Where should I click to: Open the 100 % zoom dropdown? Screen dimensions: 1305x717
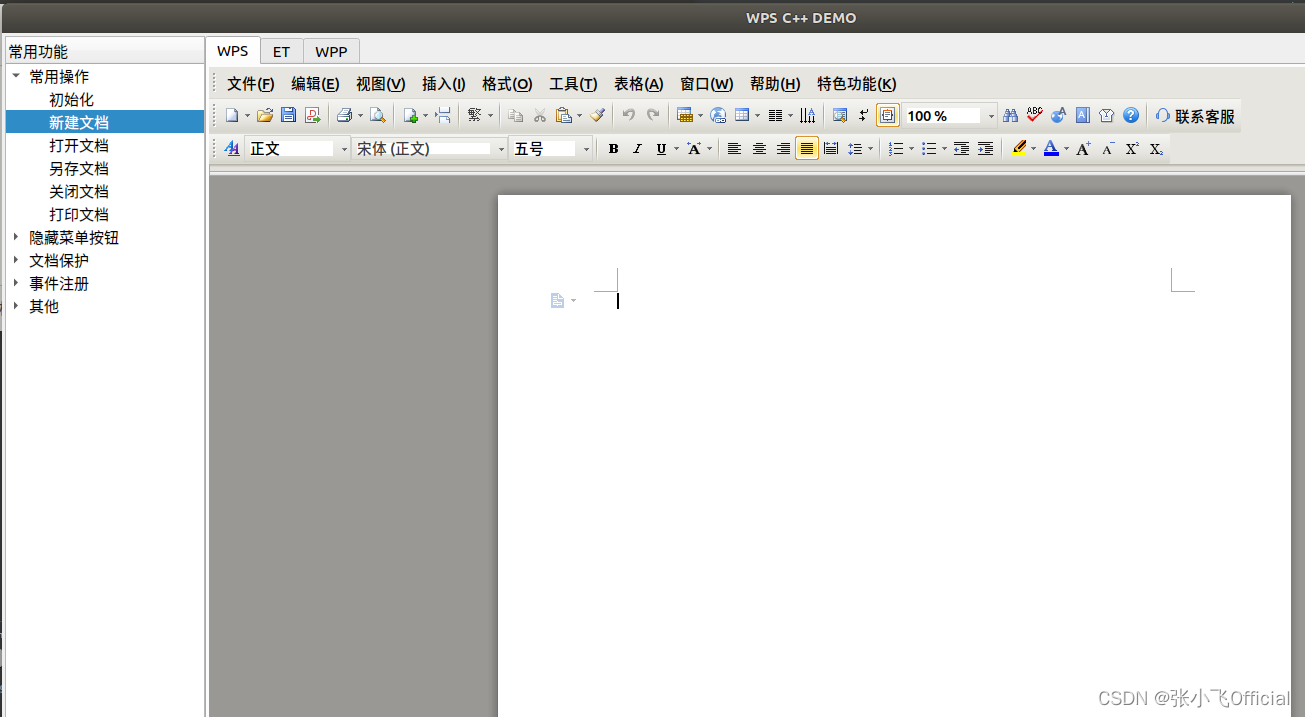point(950,115)
